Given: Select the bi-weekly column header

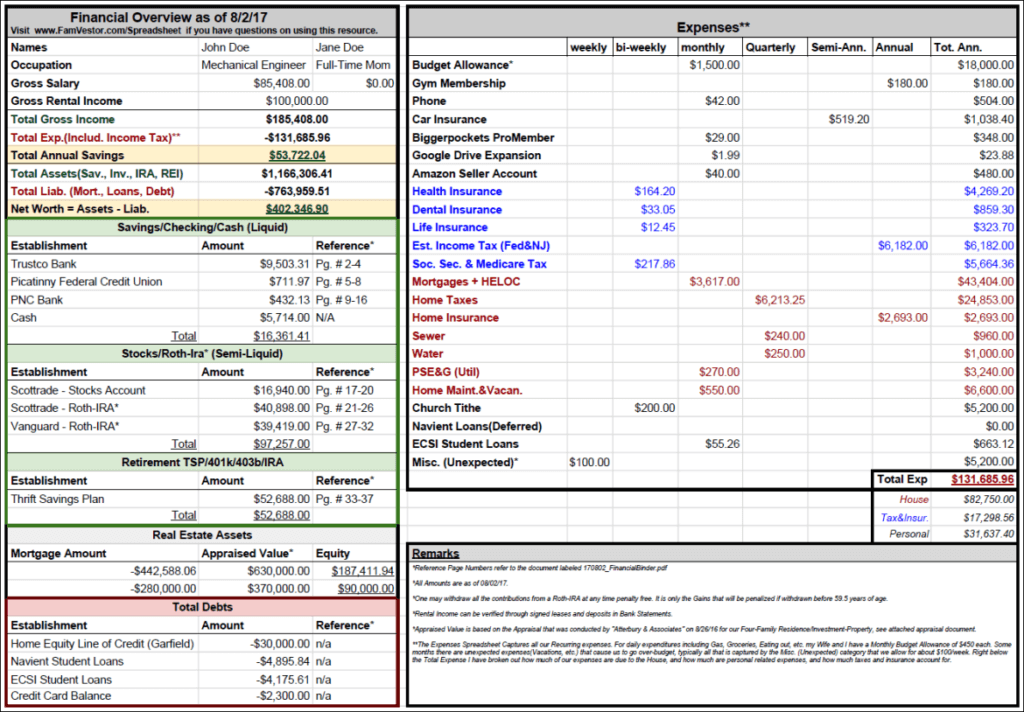Looking at the screenshot, I should (641, 48).
